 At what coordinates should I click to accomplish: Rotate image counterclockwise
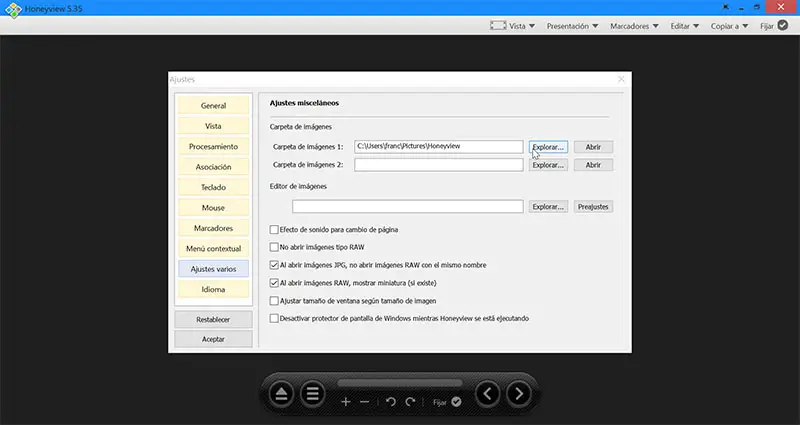coord(391,402)
